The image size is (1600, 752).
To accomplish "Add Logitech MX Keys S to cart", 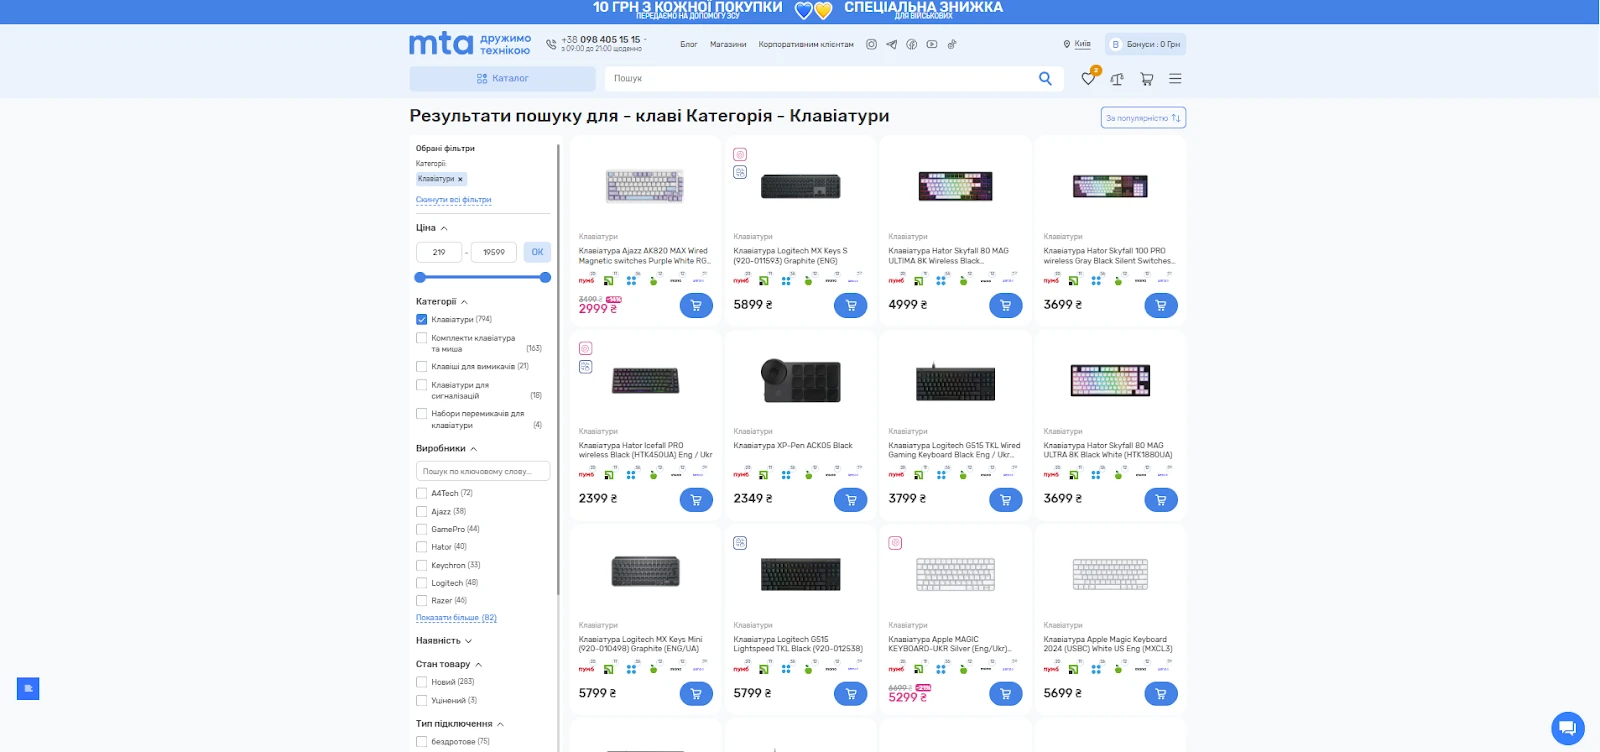I will (x=851, y=305).
